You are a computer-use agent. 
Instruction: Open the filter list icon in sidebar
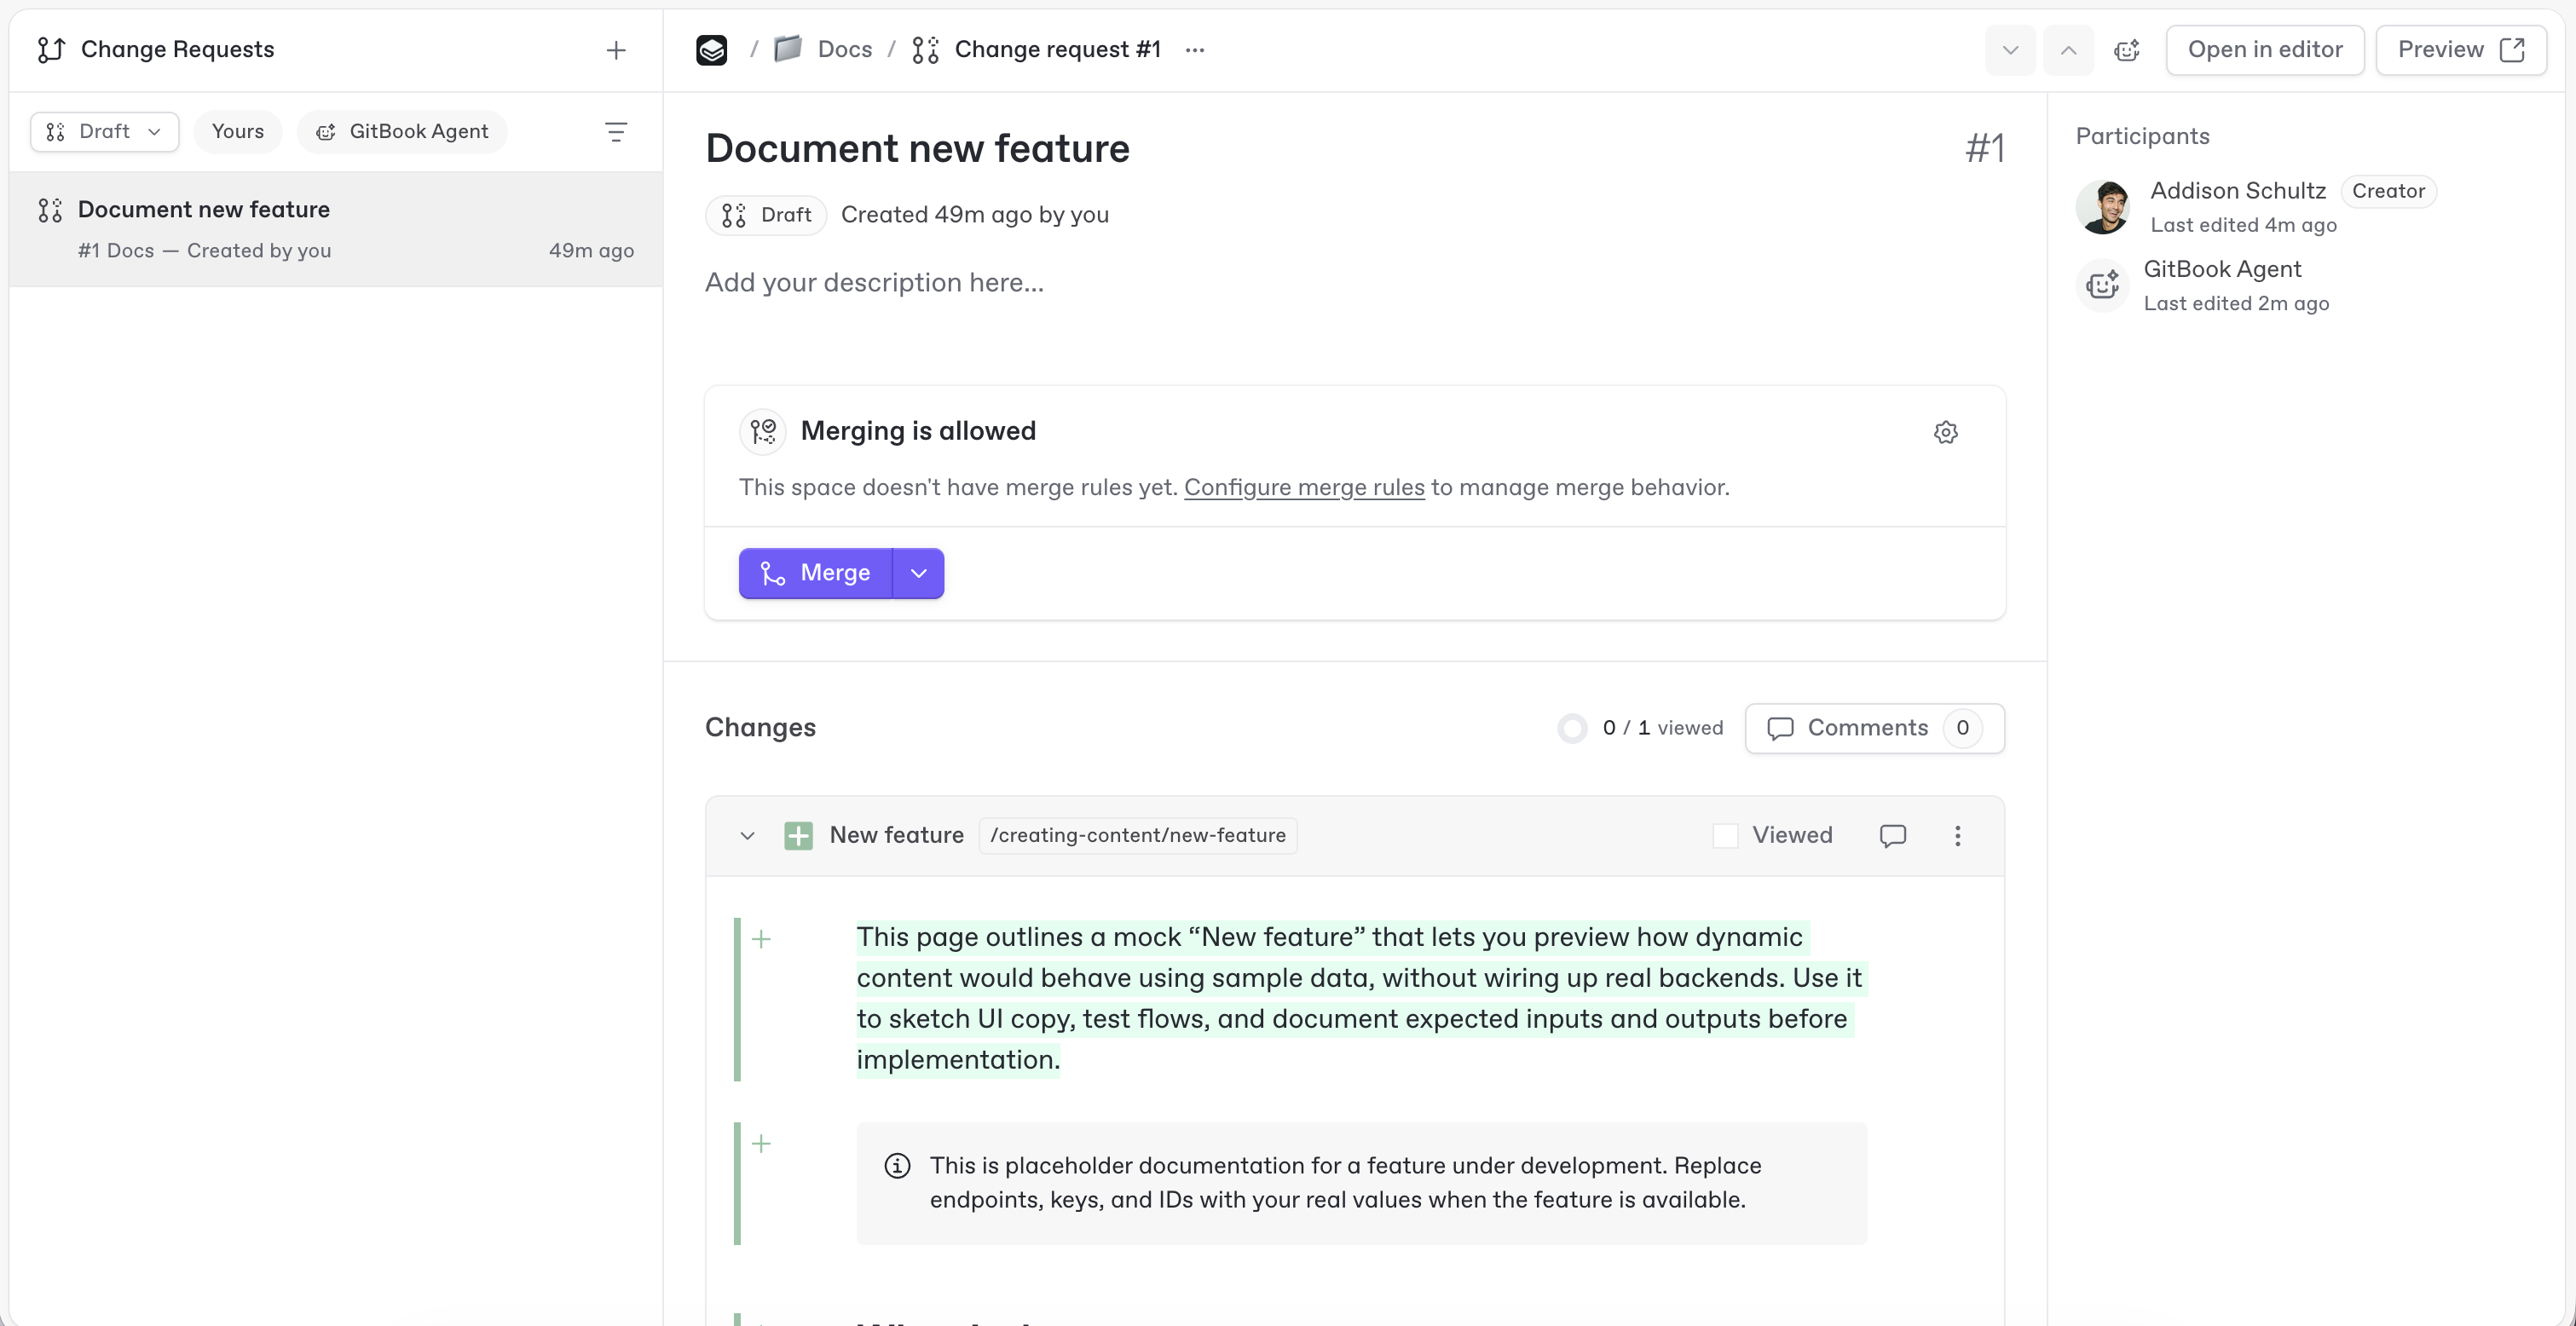616,132
